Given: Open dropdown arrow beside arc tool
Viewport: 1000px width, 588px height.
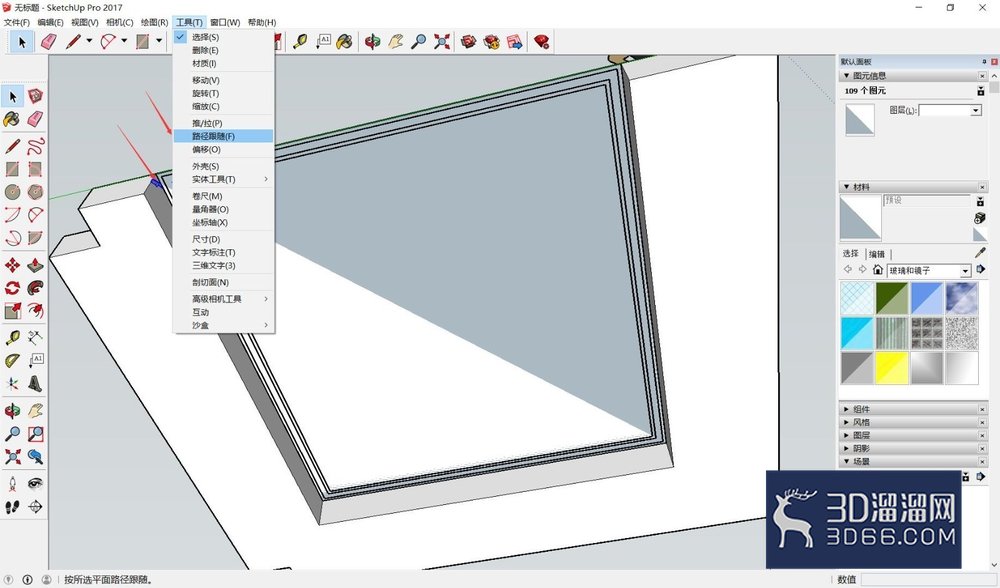Looking at the screenshot, I should coord(124,41).
